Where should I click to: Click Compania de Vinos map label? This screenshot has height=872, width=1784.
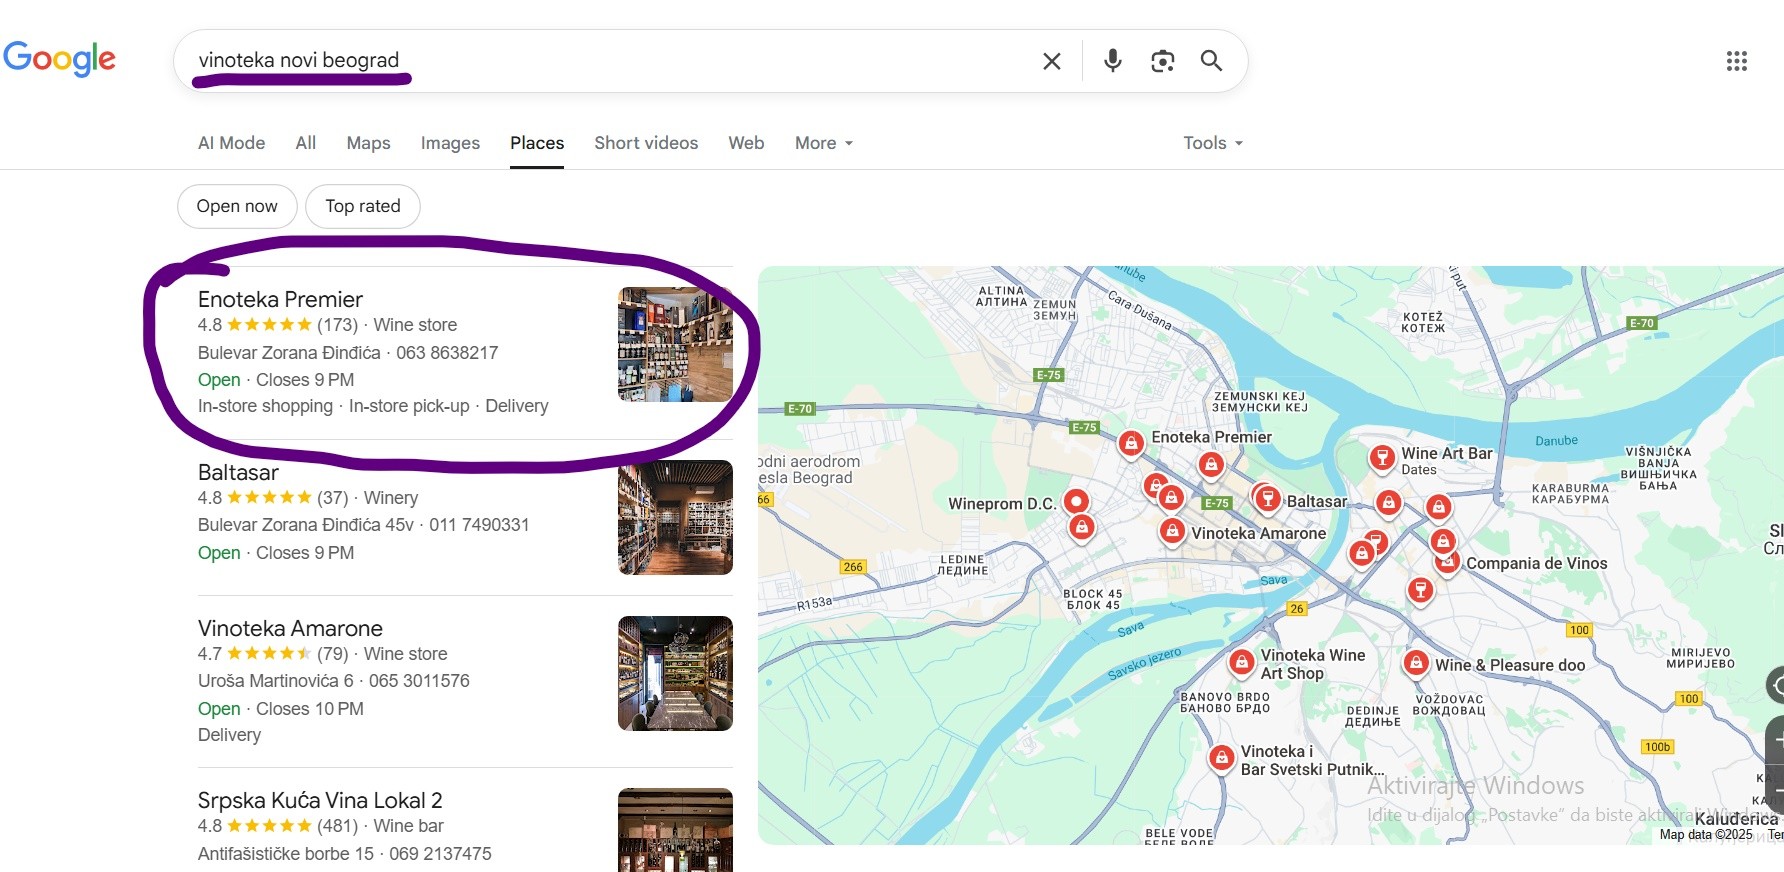click(x=1536, y=563)
